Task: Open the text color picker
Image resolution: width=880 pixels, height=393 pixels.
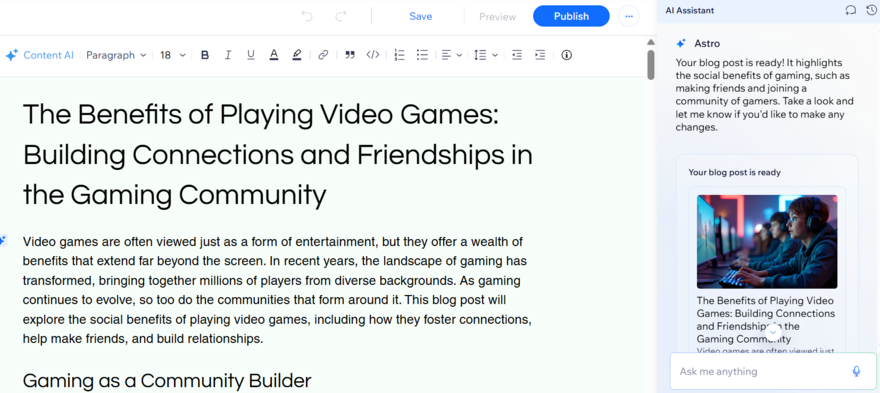Action: 273,55
